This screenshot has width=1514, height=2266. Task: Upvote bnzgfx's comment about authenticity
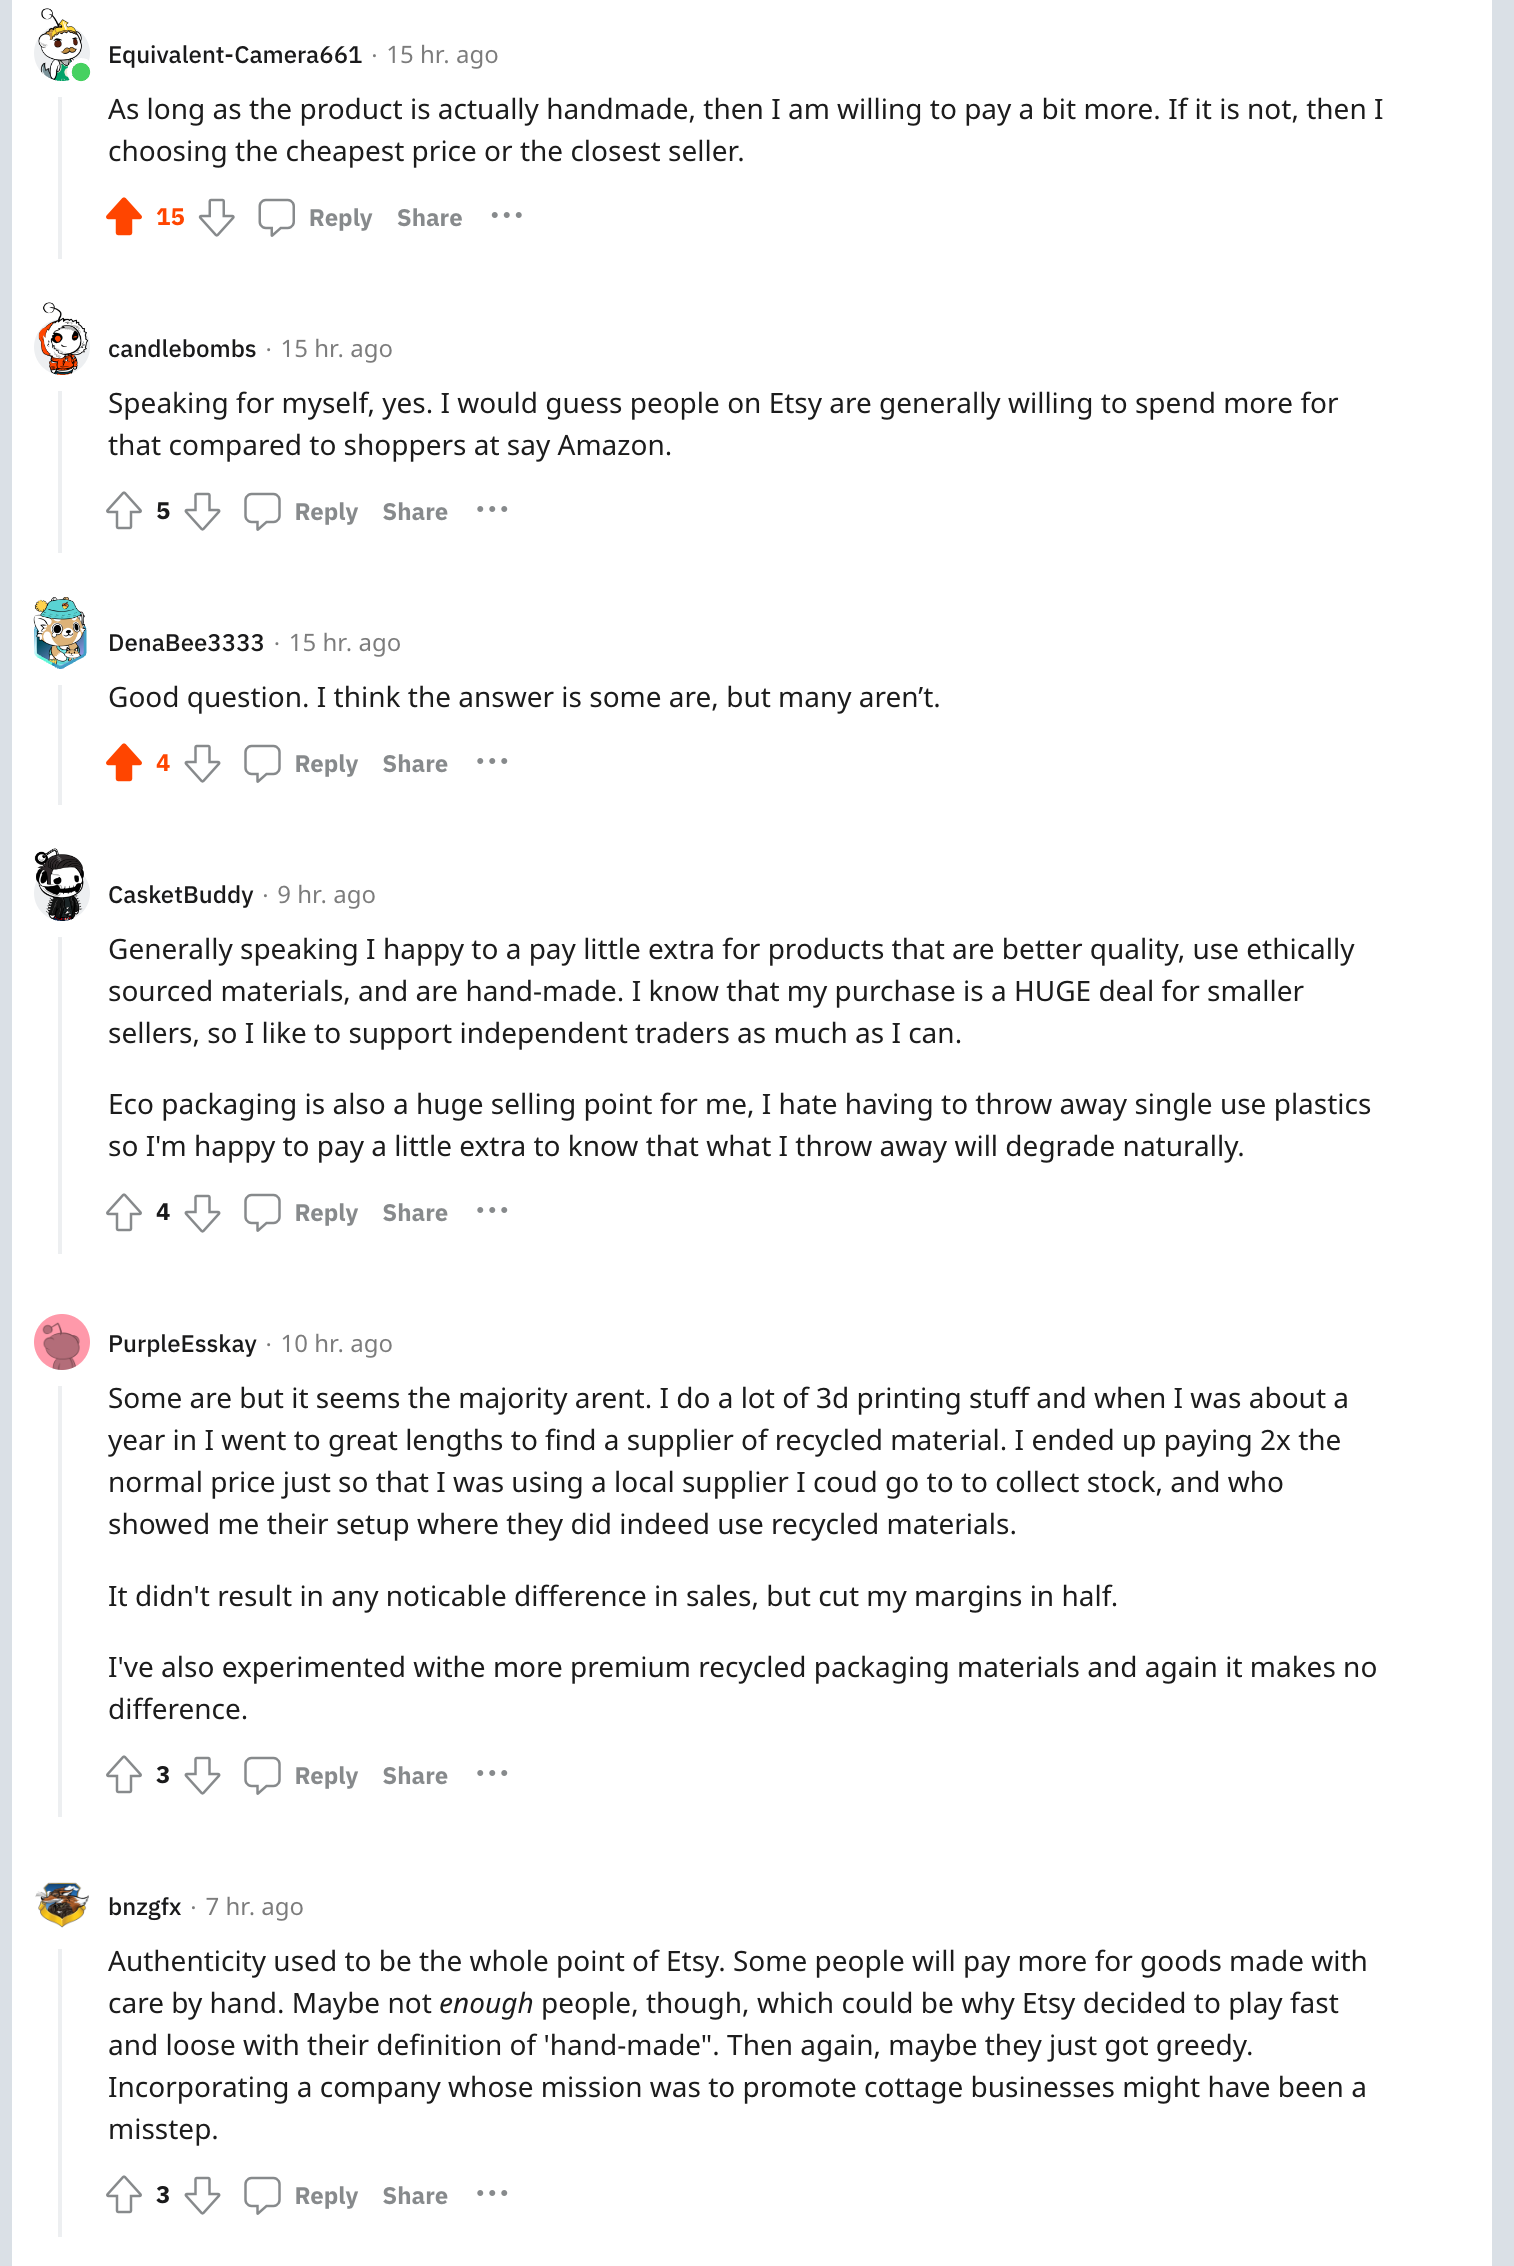(124, 2195)
